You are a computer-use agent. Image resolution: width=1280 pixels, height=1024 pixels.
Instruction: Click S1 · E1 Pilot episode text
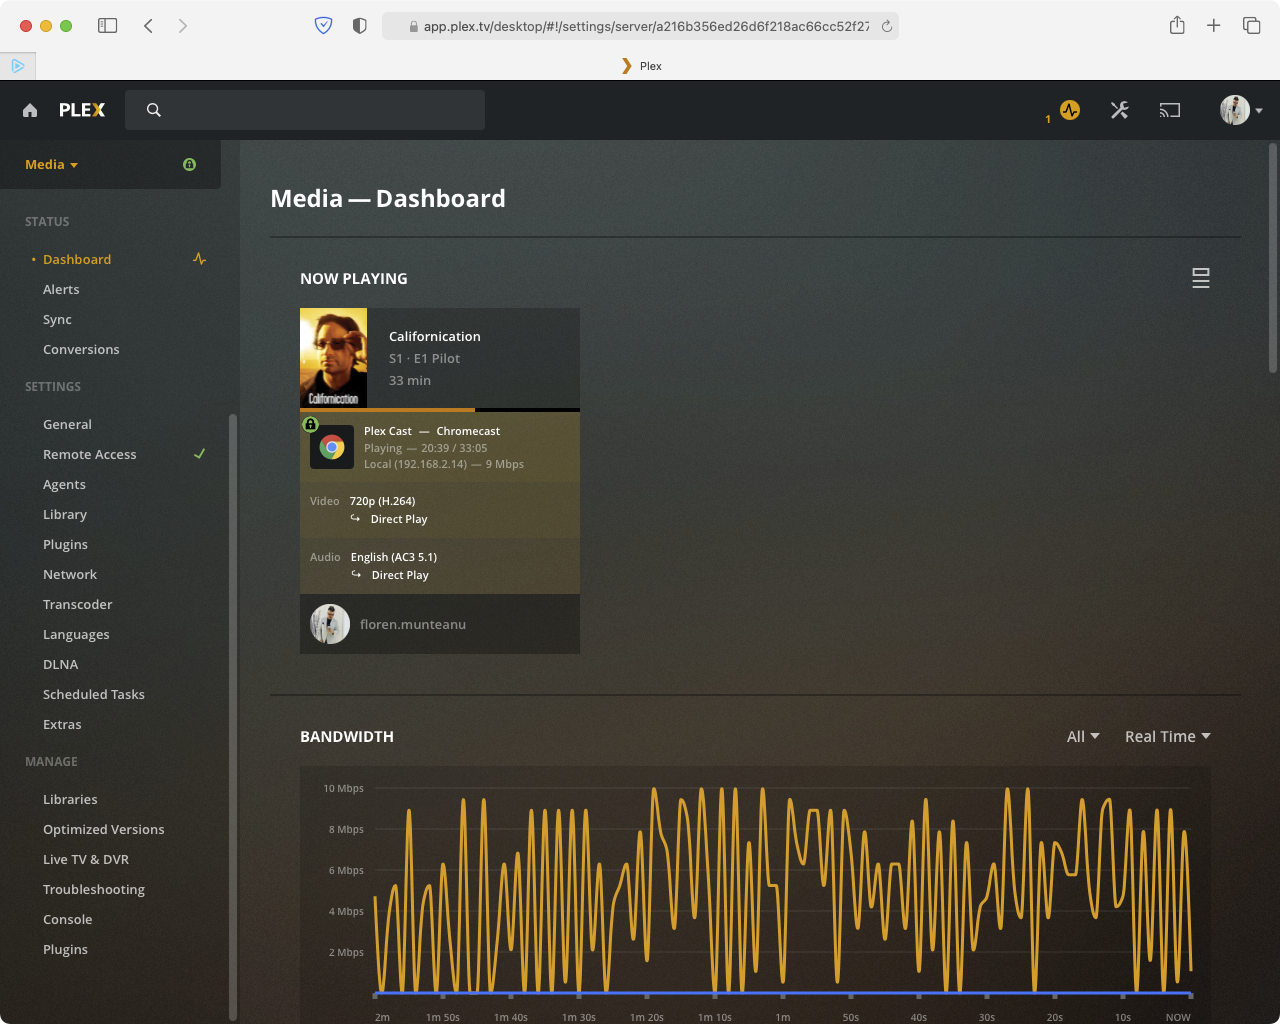tap(424, 358)
